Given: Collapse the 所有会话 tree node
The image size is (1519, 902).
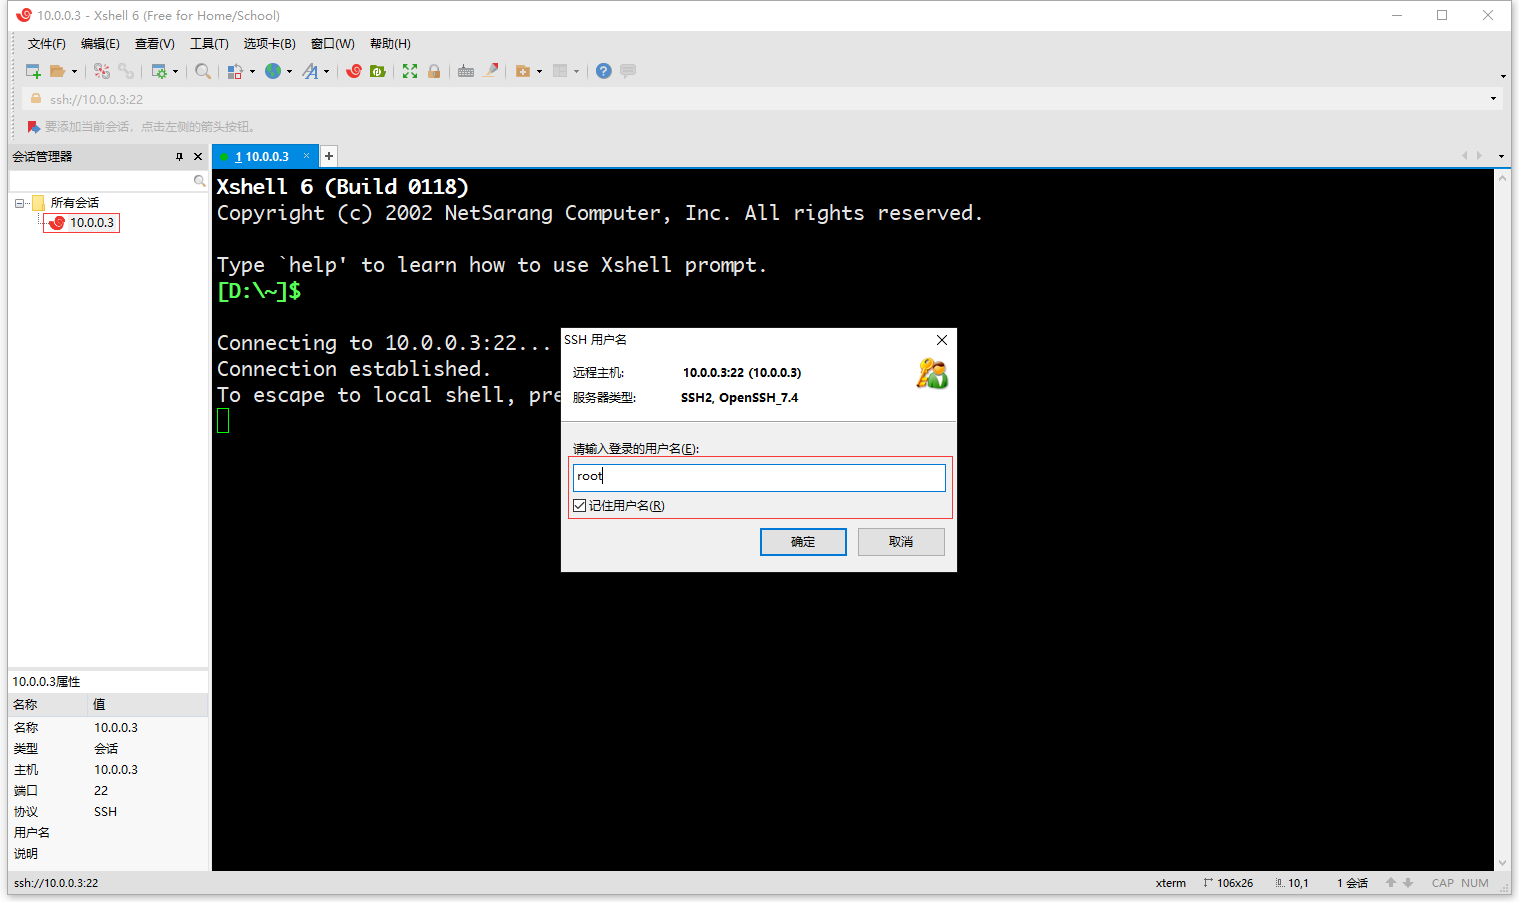Looking at the screenshot, I should [x=19, y=203].
